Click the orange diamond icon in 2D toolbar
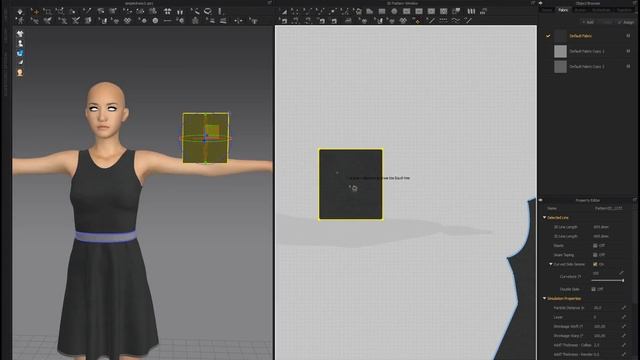 click(x=418, y=21)
